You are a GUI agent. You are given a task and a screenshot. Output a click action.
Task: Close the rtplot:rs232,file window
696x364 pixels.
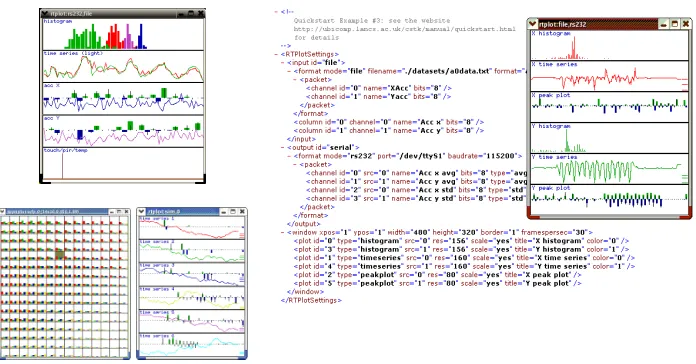(201, 14)
